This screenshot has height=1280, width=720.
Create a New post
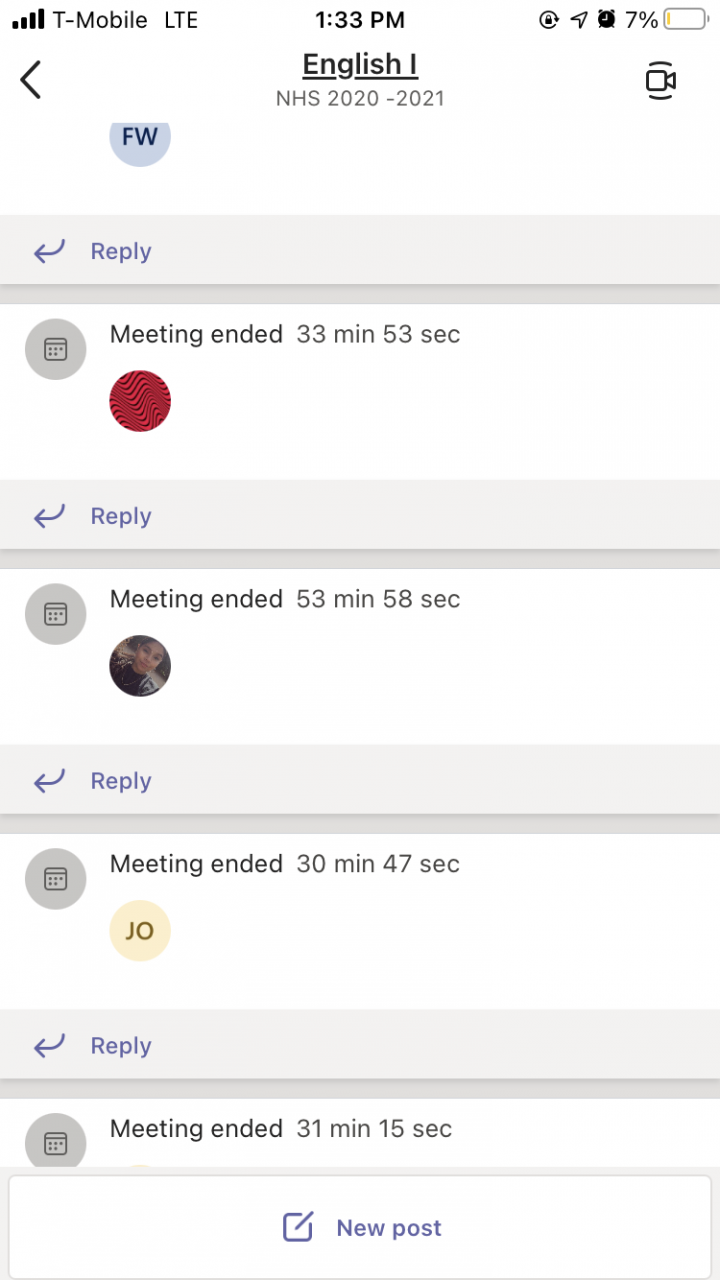361,1228
